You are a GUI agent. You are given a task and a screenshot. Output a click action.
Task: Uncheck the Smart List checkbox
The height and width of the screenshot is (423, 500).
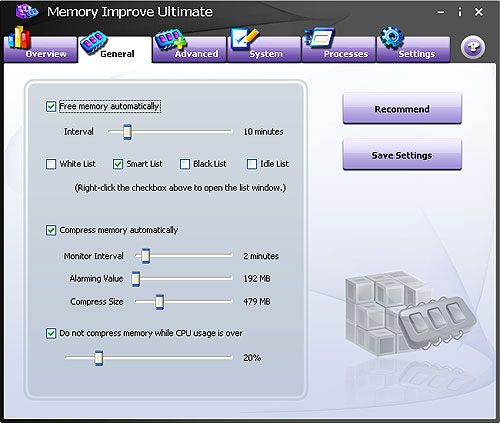(118, 164)
